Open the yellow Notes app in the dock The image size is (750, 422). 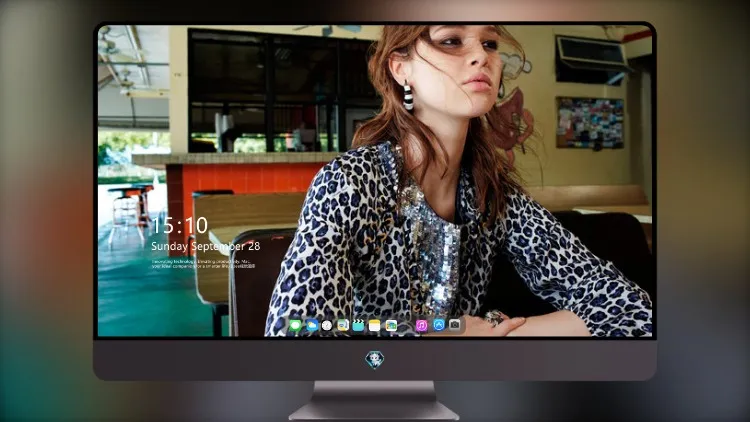[x=375, y=325]
